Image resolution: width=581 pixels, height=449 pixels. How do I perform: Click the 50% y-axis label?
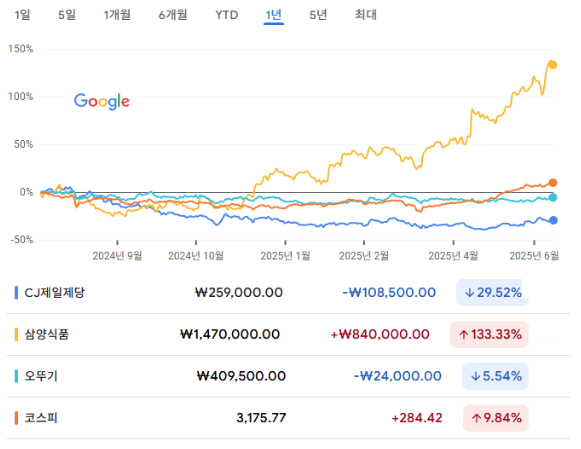(x=24, y=144)
